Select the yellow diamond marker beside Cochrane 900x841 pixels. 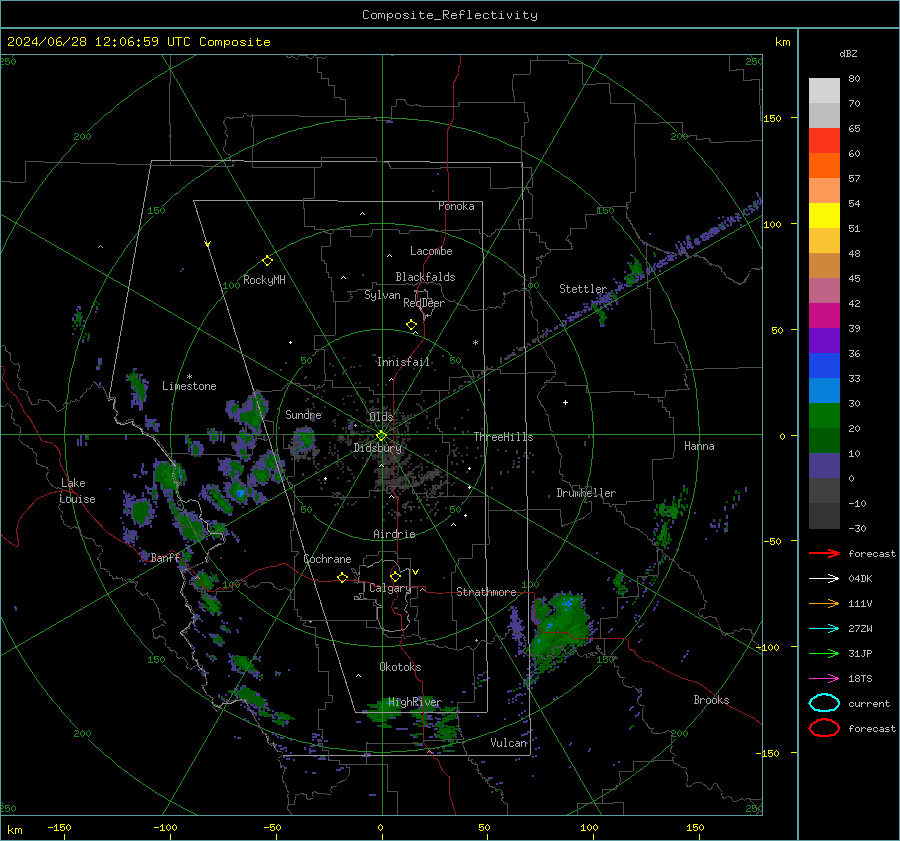click(x=342, y=577)
